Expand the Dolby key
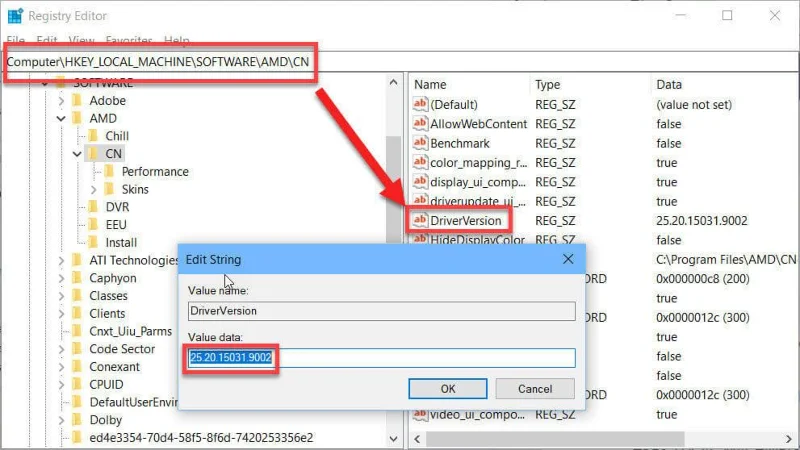800x450 pixels. tap(61, 420)
